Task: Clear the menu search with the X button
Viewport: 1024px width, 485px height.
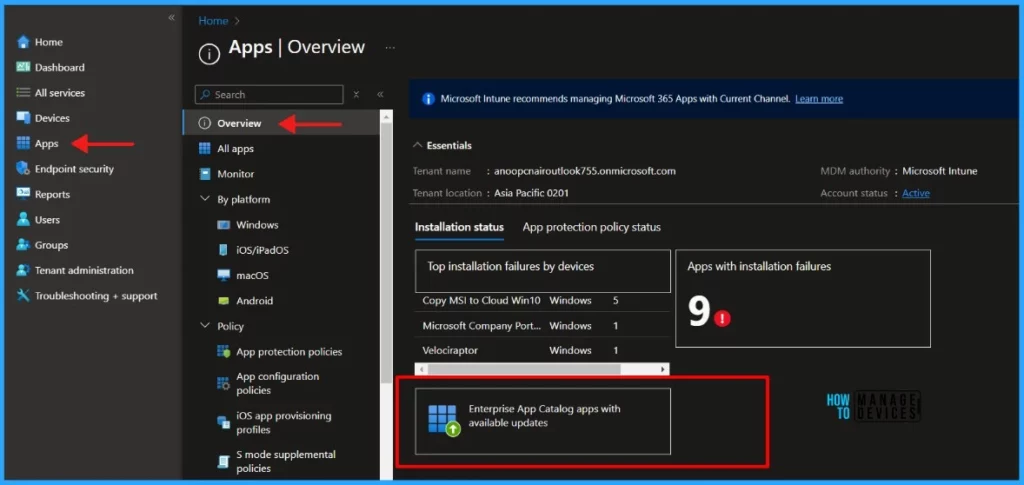Action: [357, 95]
